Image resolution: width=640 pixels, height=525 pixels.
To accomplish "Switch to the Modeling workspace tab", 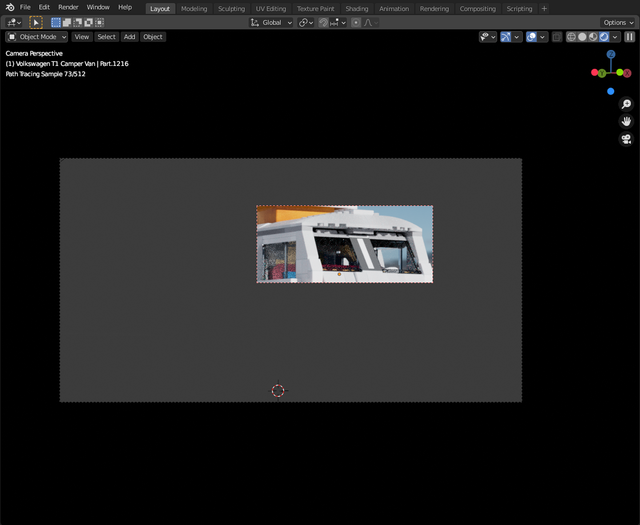I will [194, 9].
